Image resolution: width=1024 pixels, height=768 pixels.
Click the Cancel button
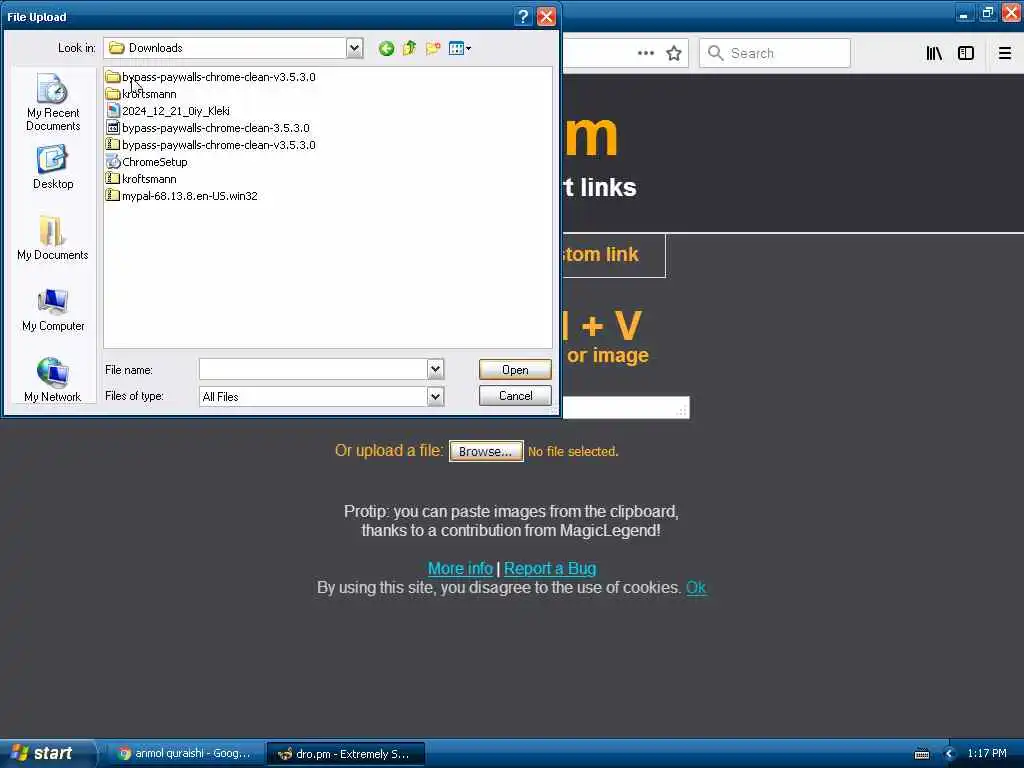[515, 396]
